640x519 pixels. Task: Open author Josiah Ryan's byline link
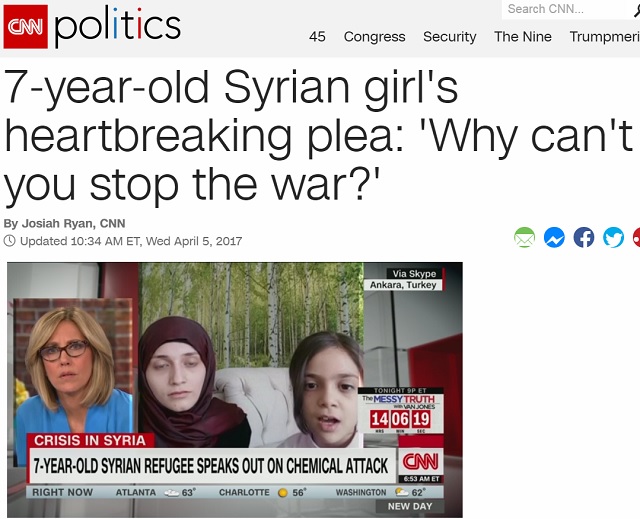64,223
